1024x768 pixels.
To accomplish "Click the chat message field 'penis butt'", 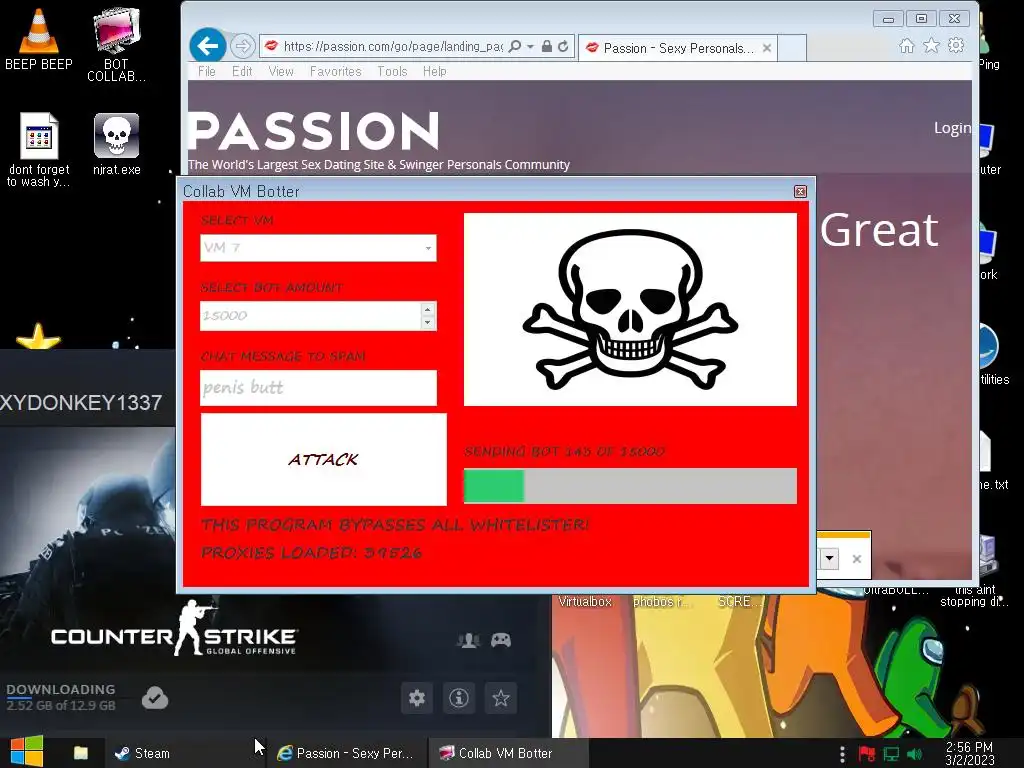I will tap(318, 388).
